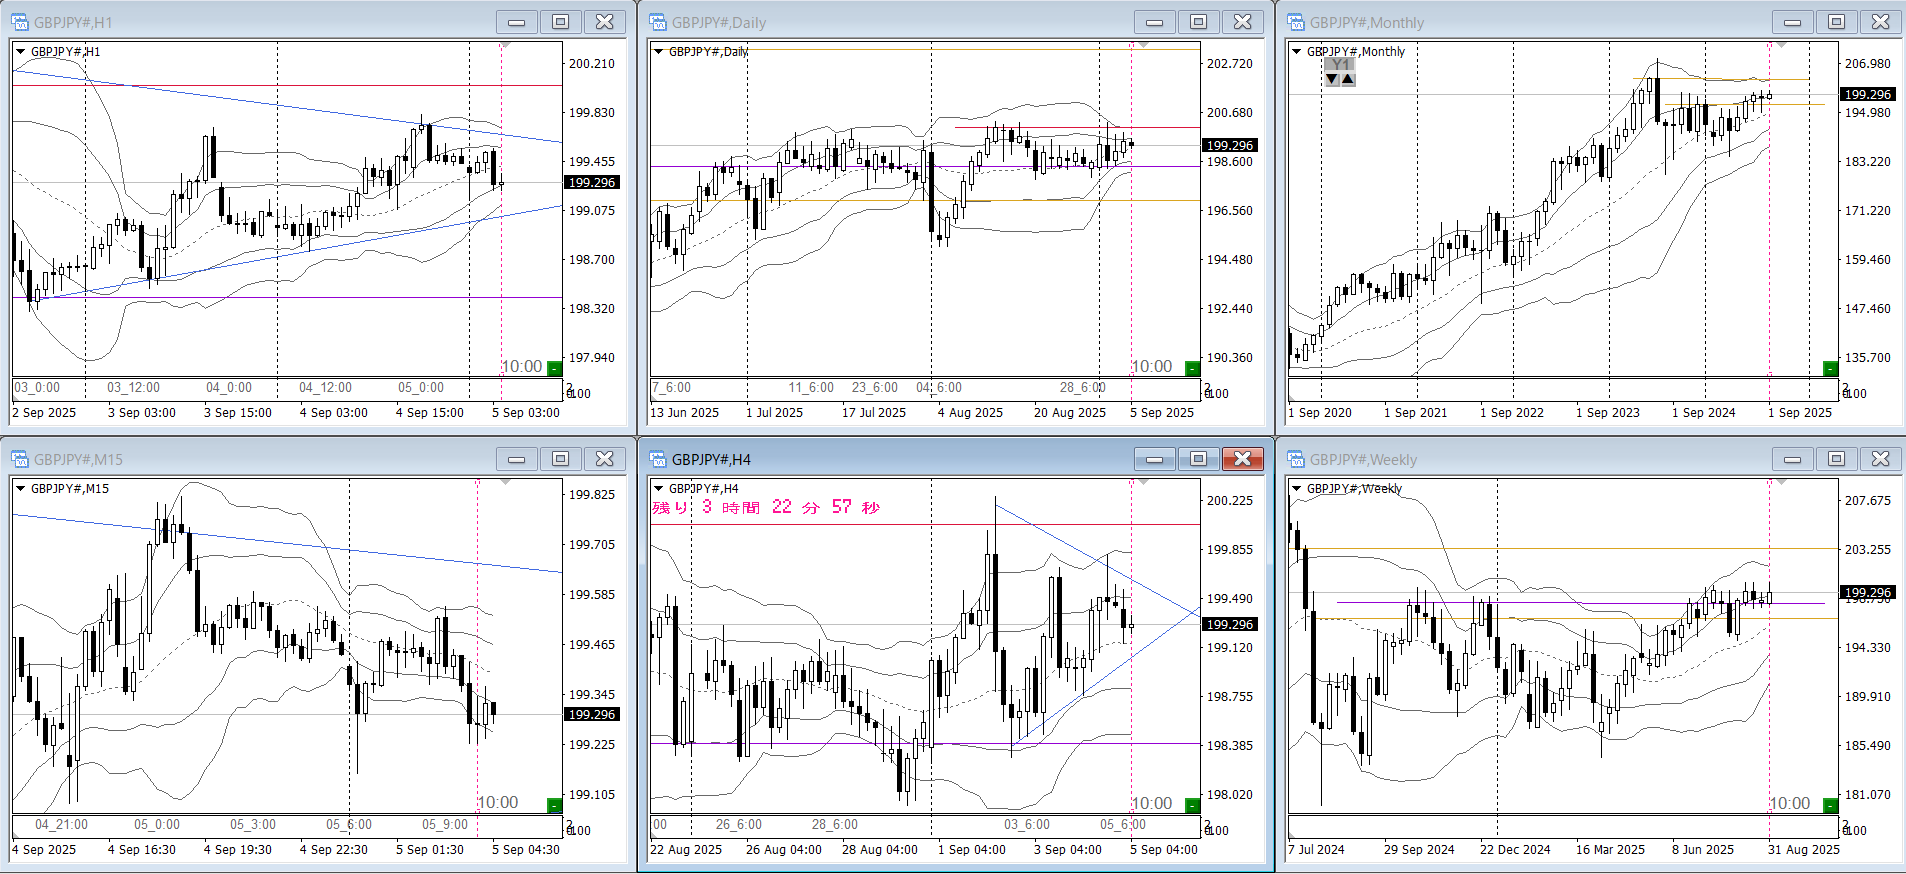This screenshot has height=874, width=1906.
Task: Click the countdown timer text on H4 chart
Action: [766, 508]
